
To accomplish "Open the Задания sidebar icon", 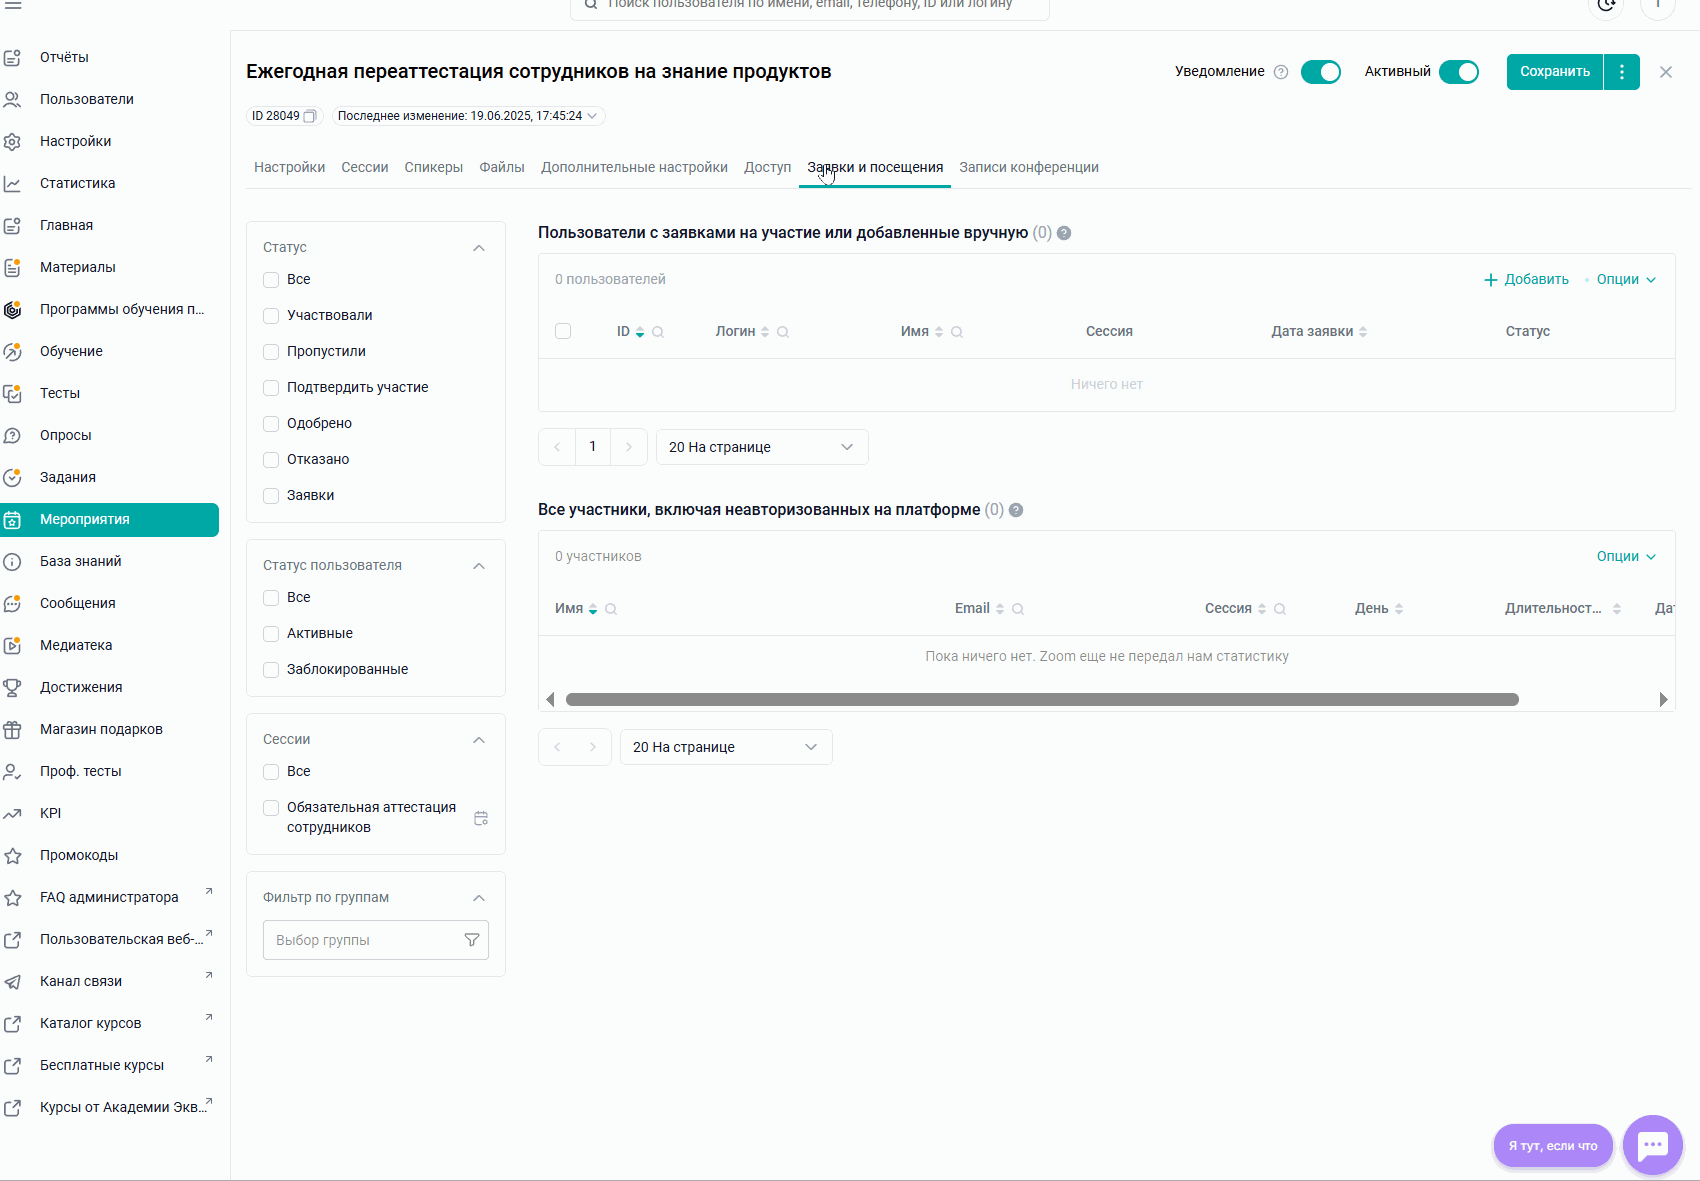I will click(x=12, y=477).
